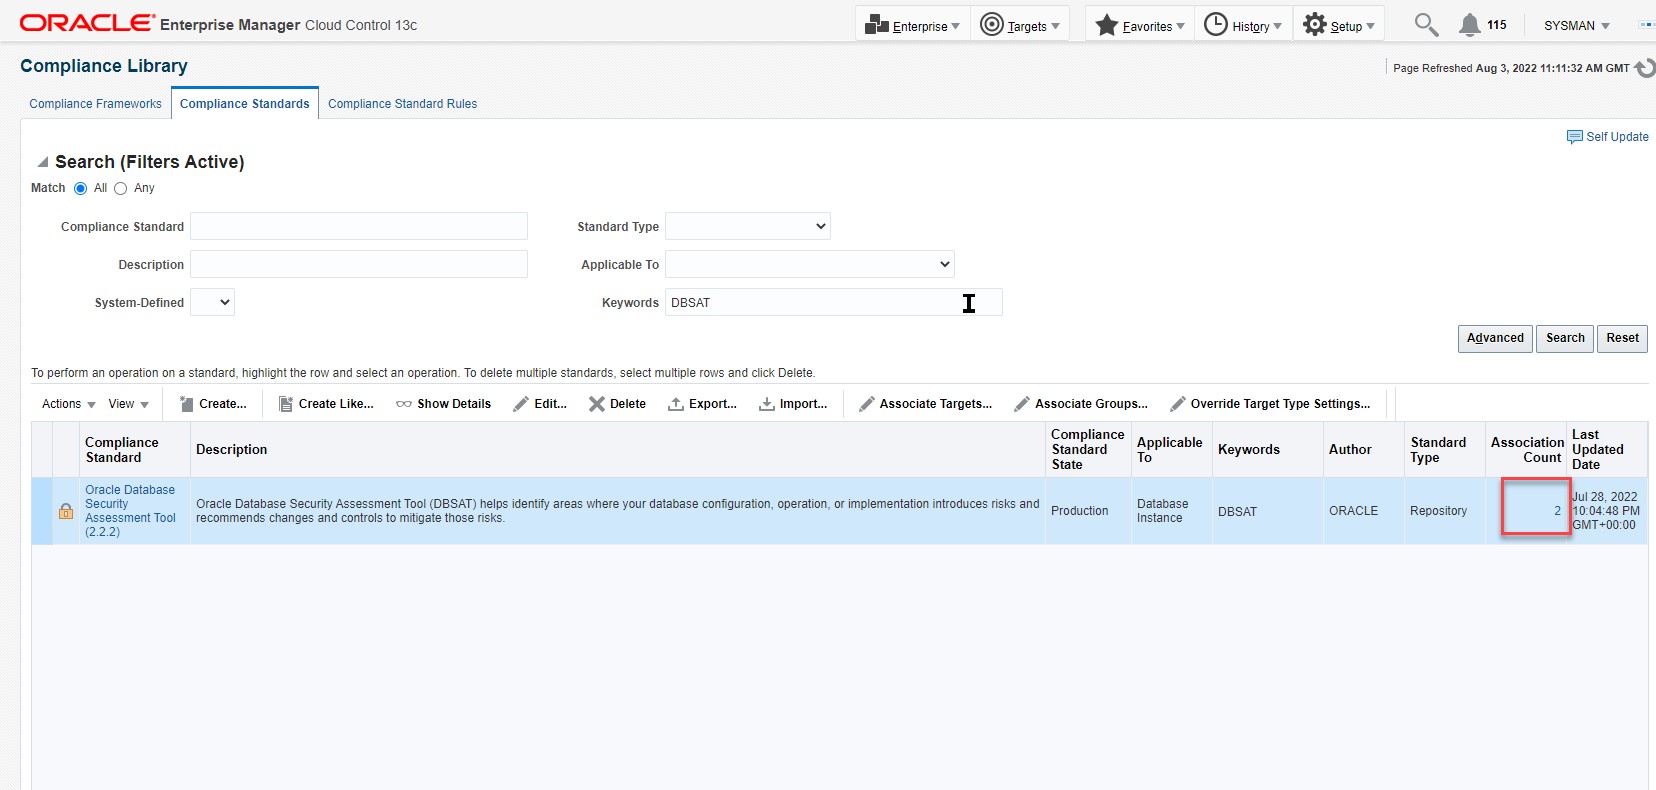Open the Actions dropdown menu
The height and width of the screenshot is (790, 1656).
pyautogui.click(x=69, y=404)
